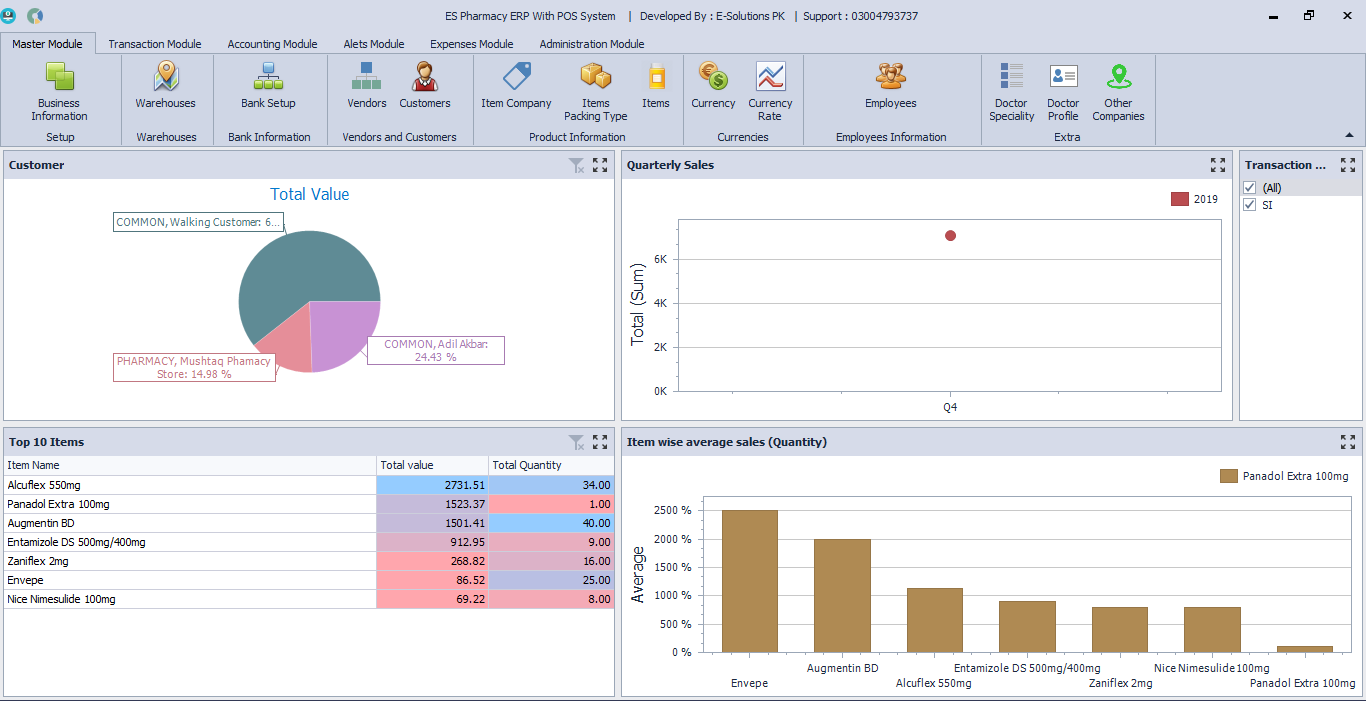
Task: Open the Employees icon
Action: click(890, 86)
